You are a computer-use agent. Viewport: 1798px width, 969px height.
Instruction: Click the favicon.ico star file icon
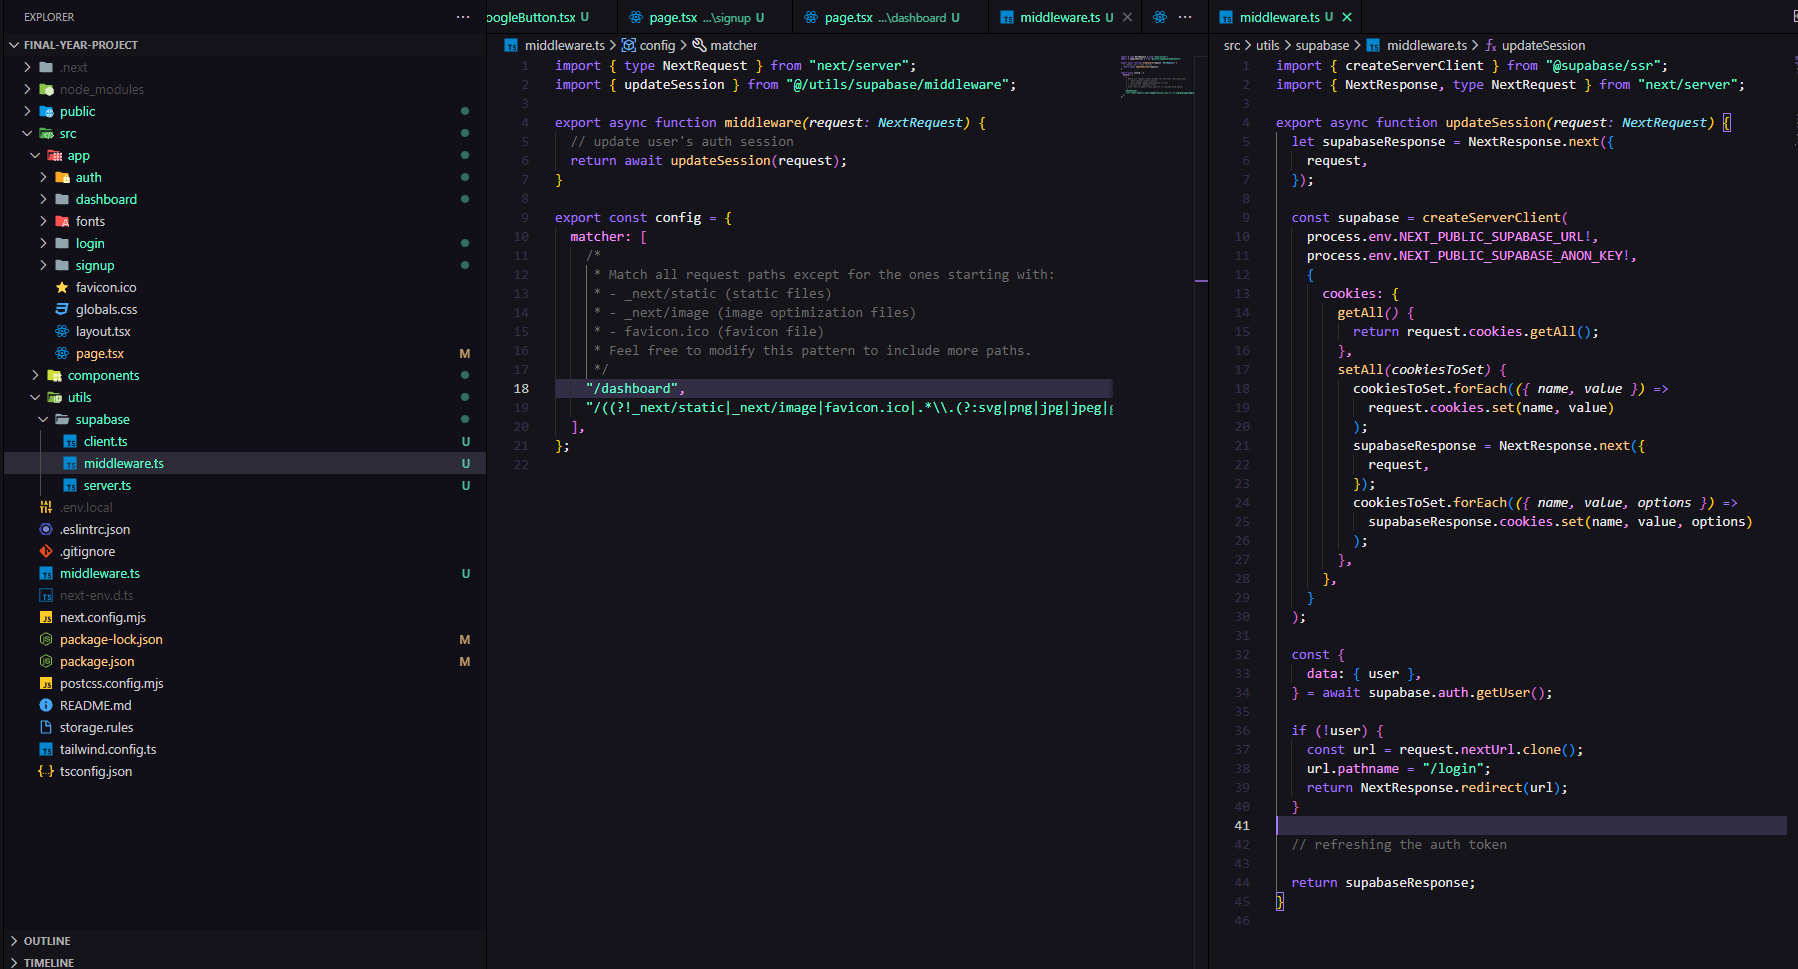coord(62,288)
